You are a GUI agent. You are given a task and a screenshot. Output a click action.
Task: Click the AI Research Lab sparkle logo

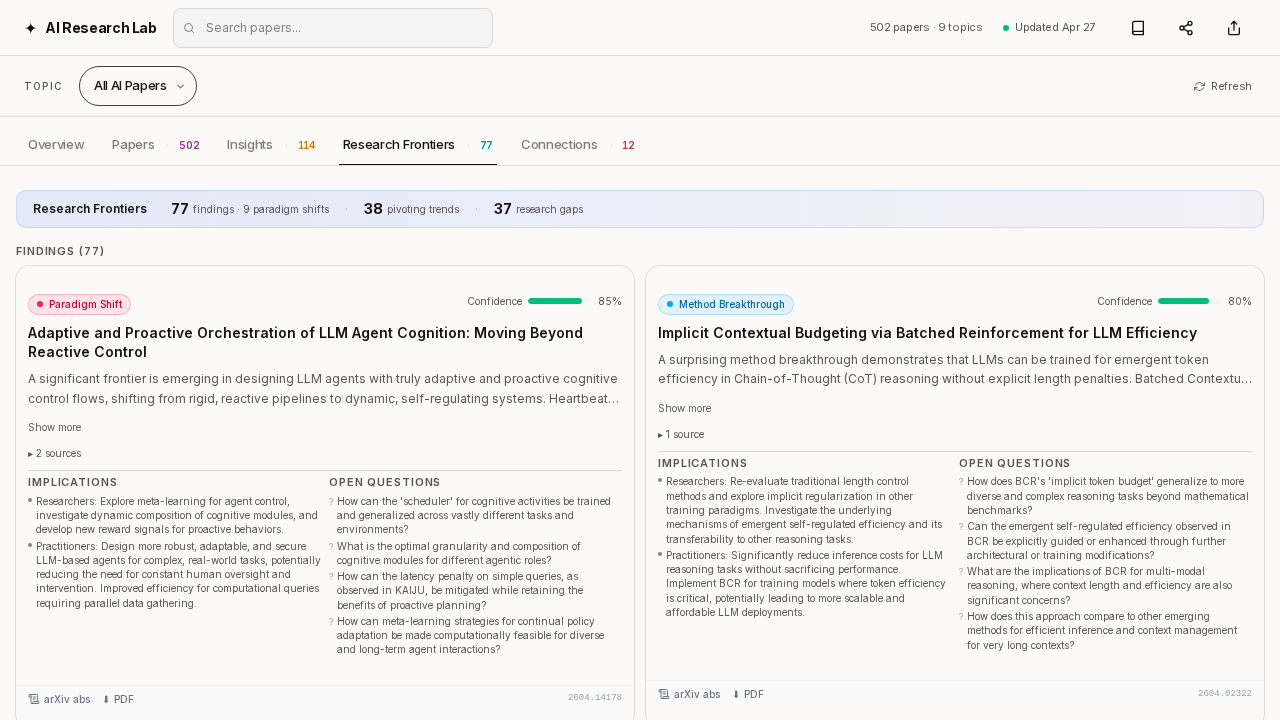click(30, 28)
